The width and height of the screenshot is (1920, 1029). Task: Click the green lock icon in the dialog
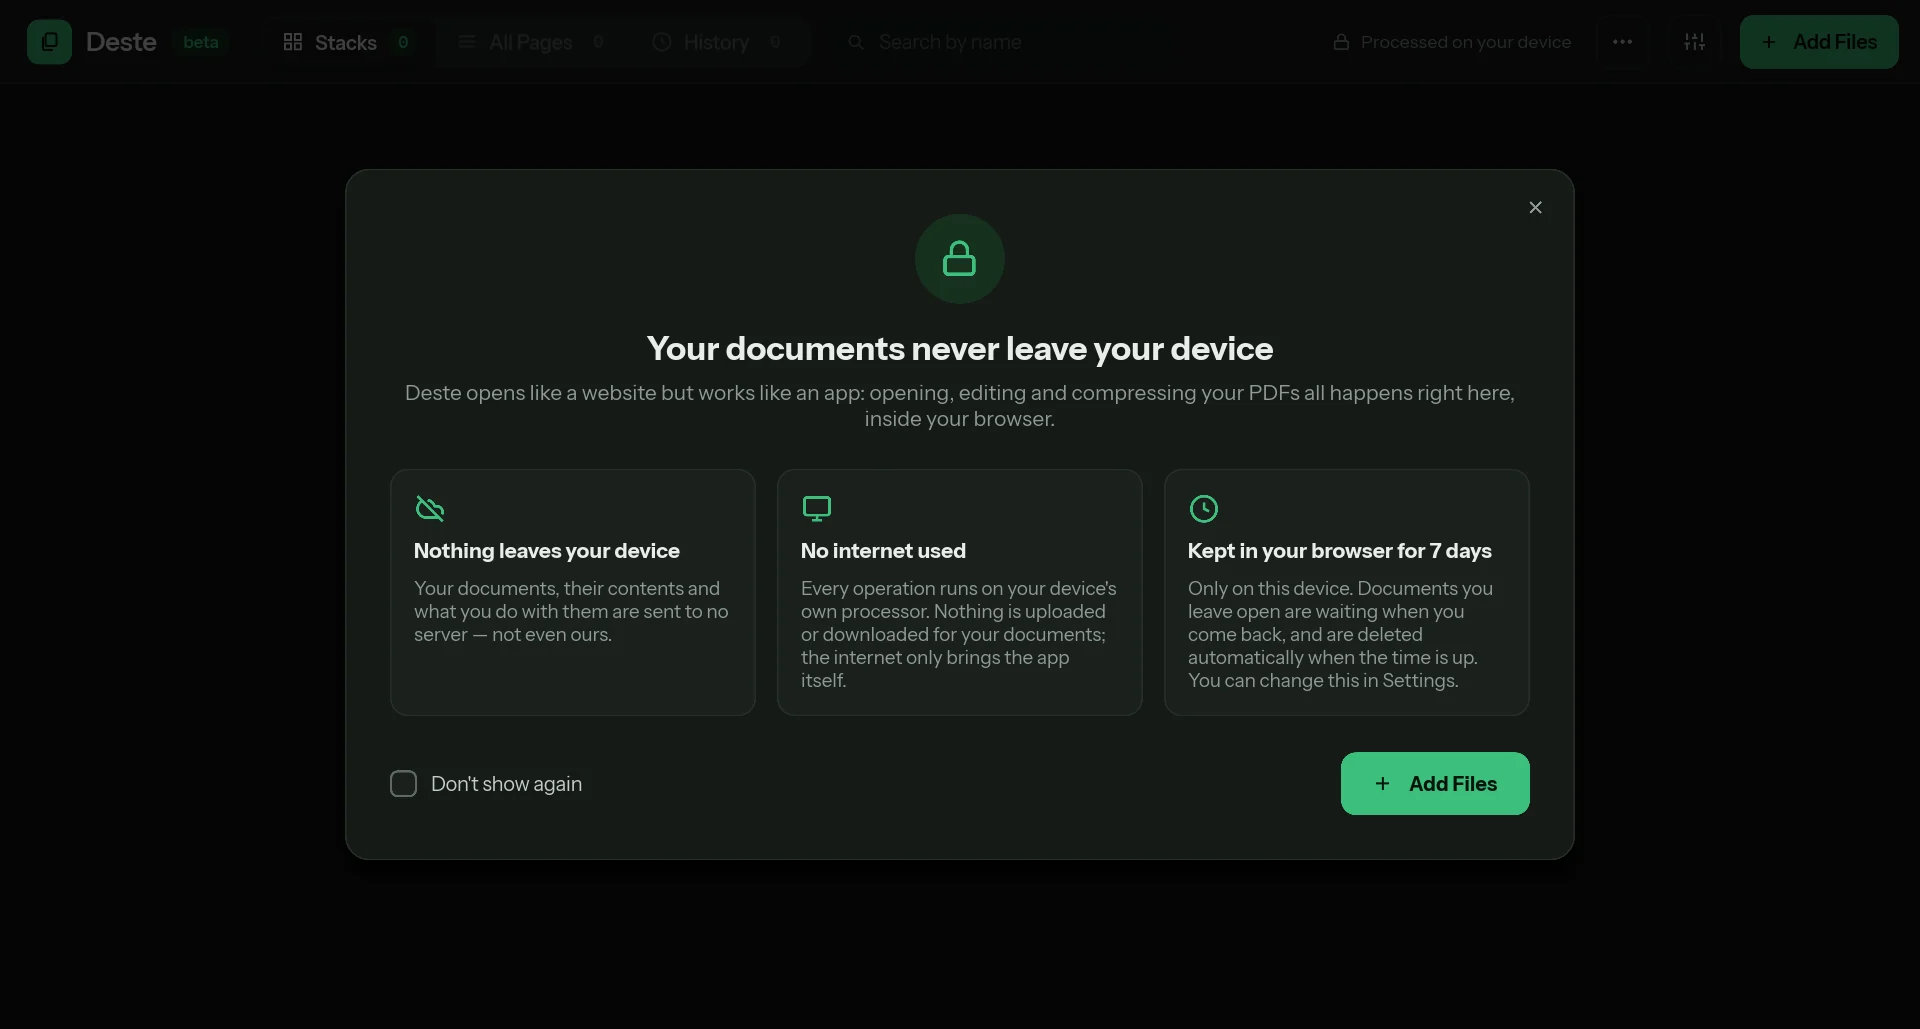[959, 259]
